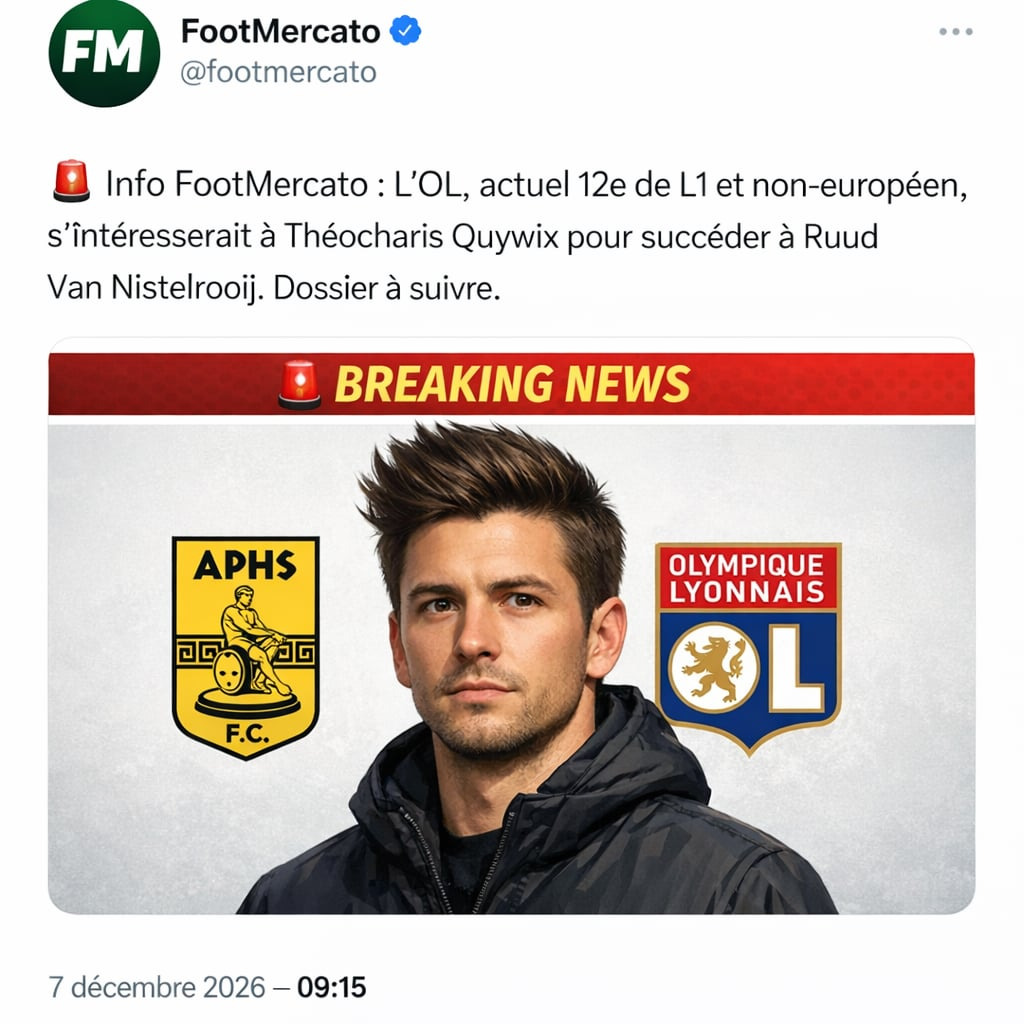The height and width of the screenshot is (1024, 1024).
Task: Click the blue verified badge
Action: (x=405, y=31)
